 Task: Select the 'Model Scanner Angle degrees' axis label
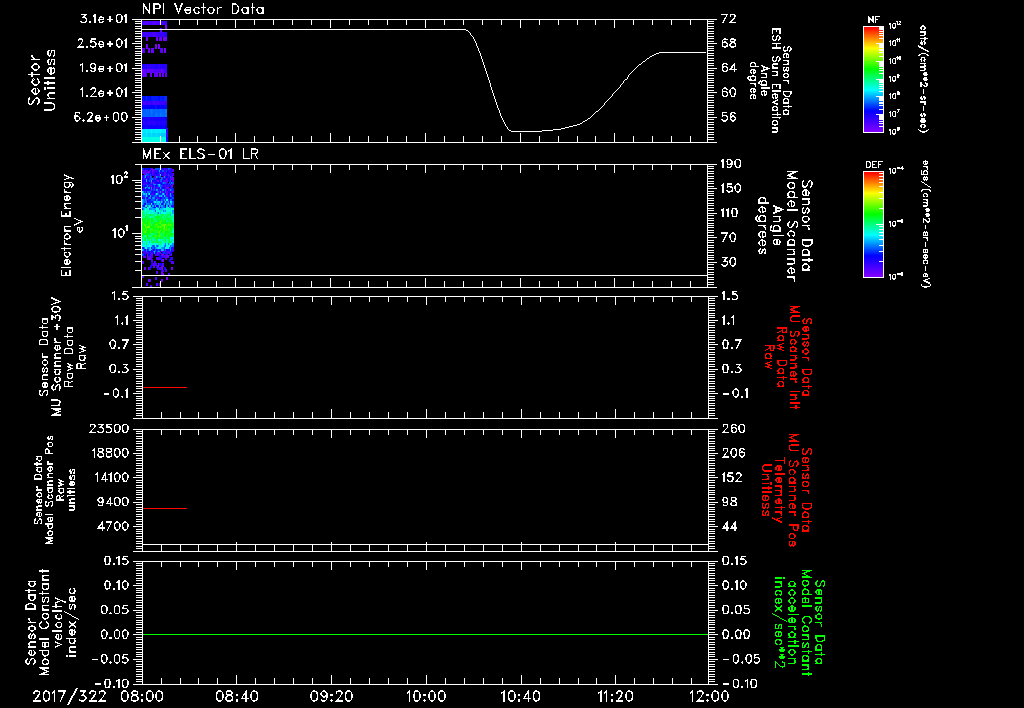pos(784,226)
